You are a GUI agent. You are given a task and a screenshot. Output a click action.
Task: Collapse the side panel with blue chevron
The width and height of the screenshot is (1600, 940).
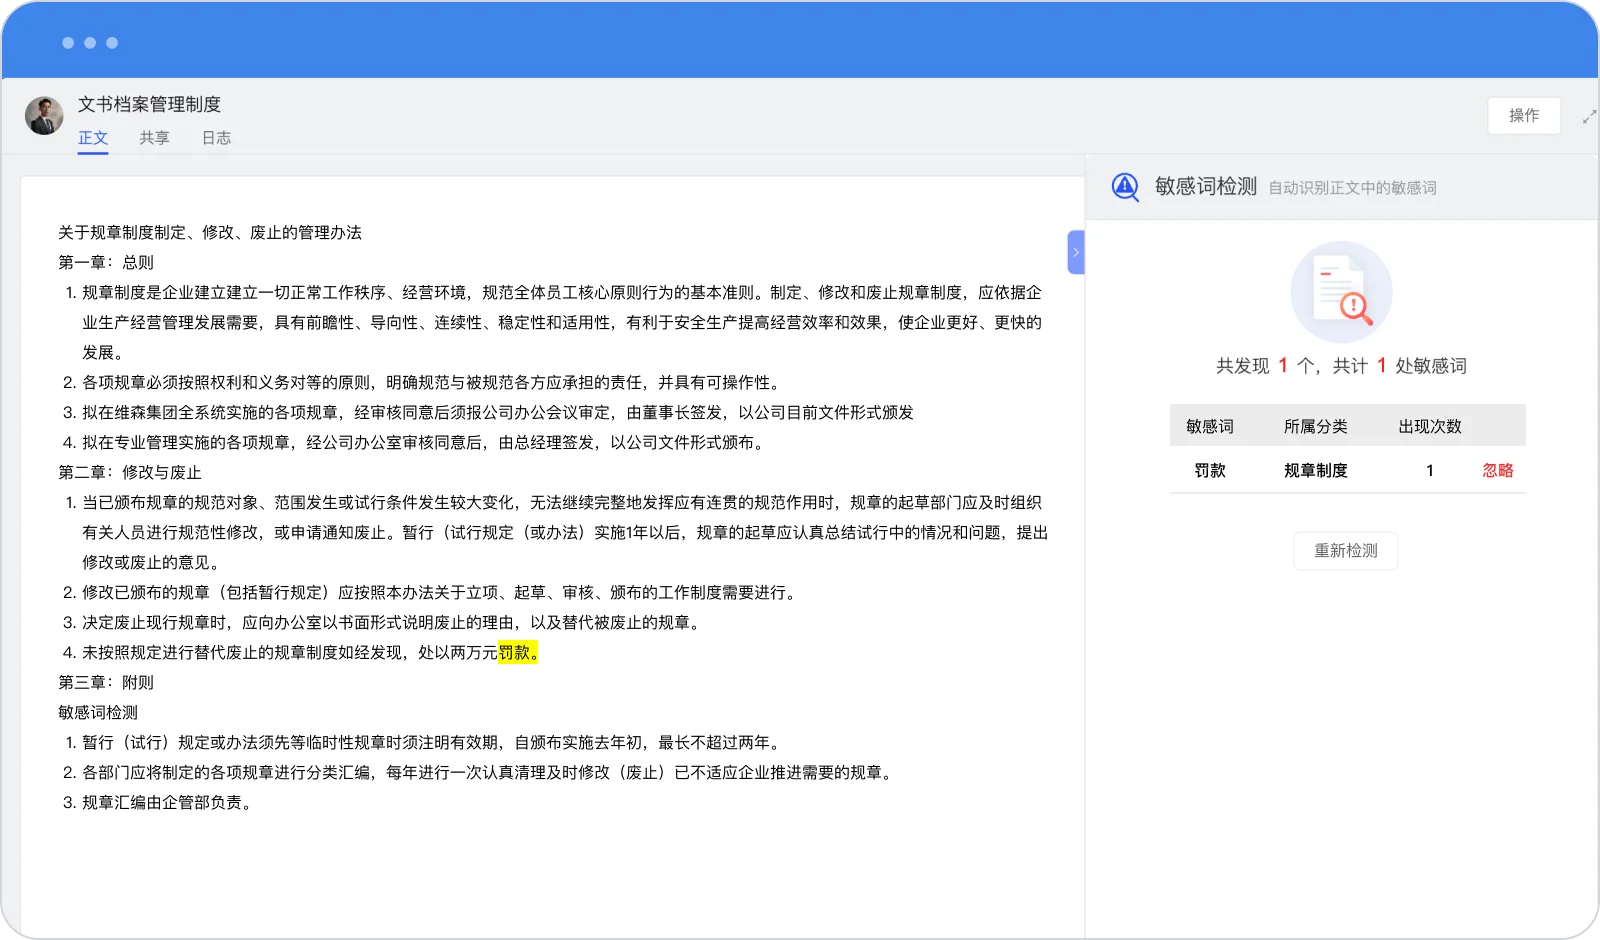tap(1076, 252)
